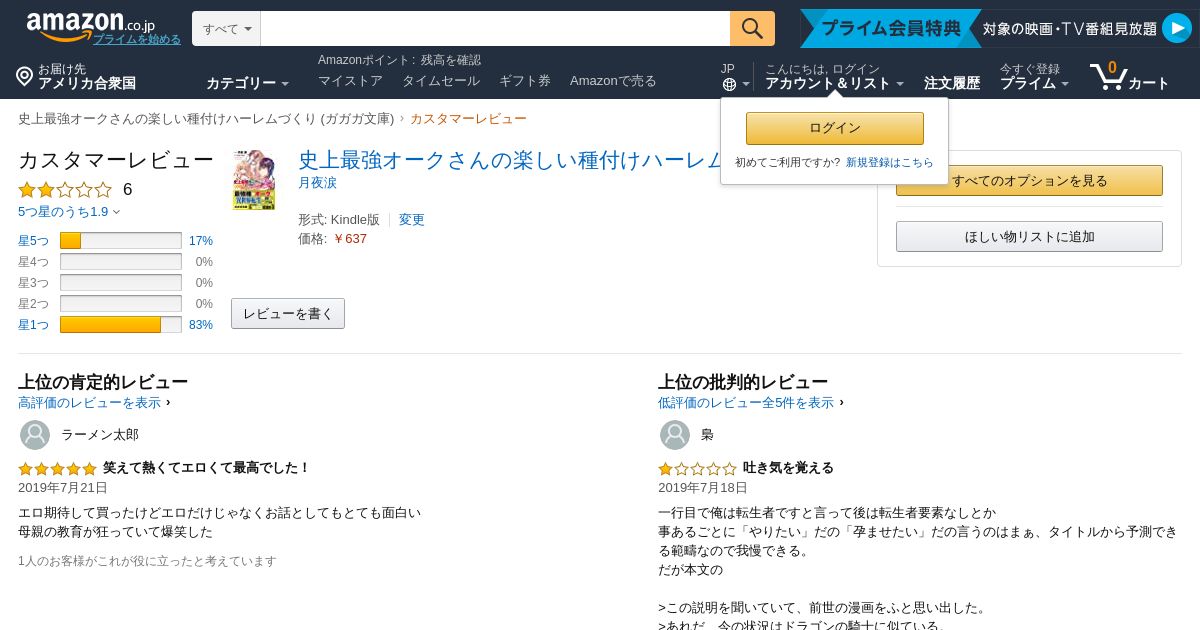The height and width of the screenshot is (630, 1200).
Task: Open タイムセール menu item
Action: point(441,80)
